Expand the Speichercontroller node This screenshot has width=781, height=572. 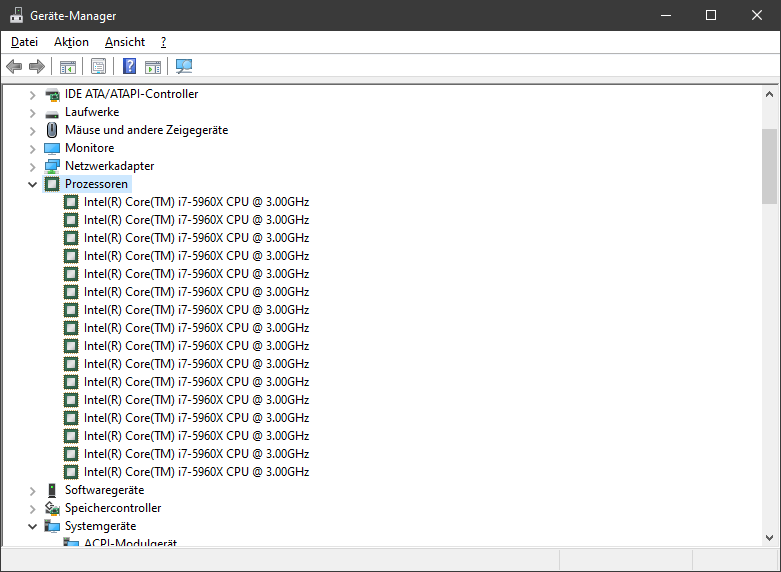33,509
